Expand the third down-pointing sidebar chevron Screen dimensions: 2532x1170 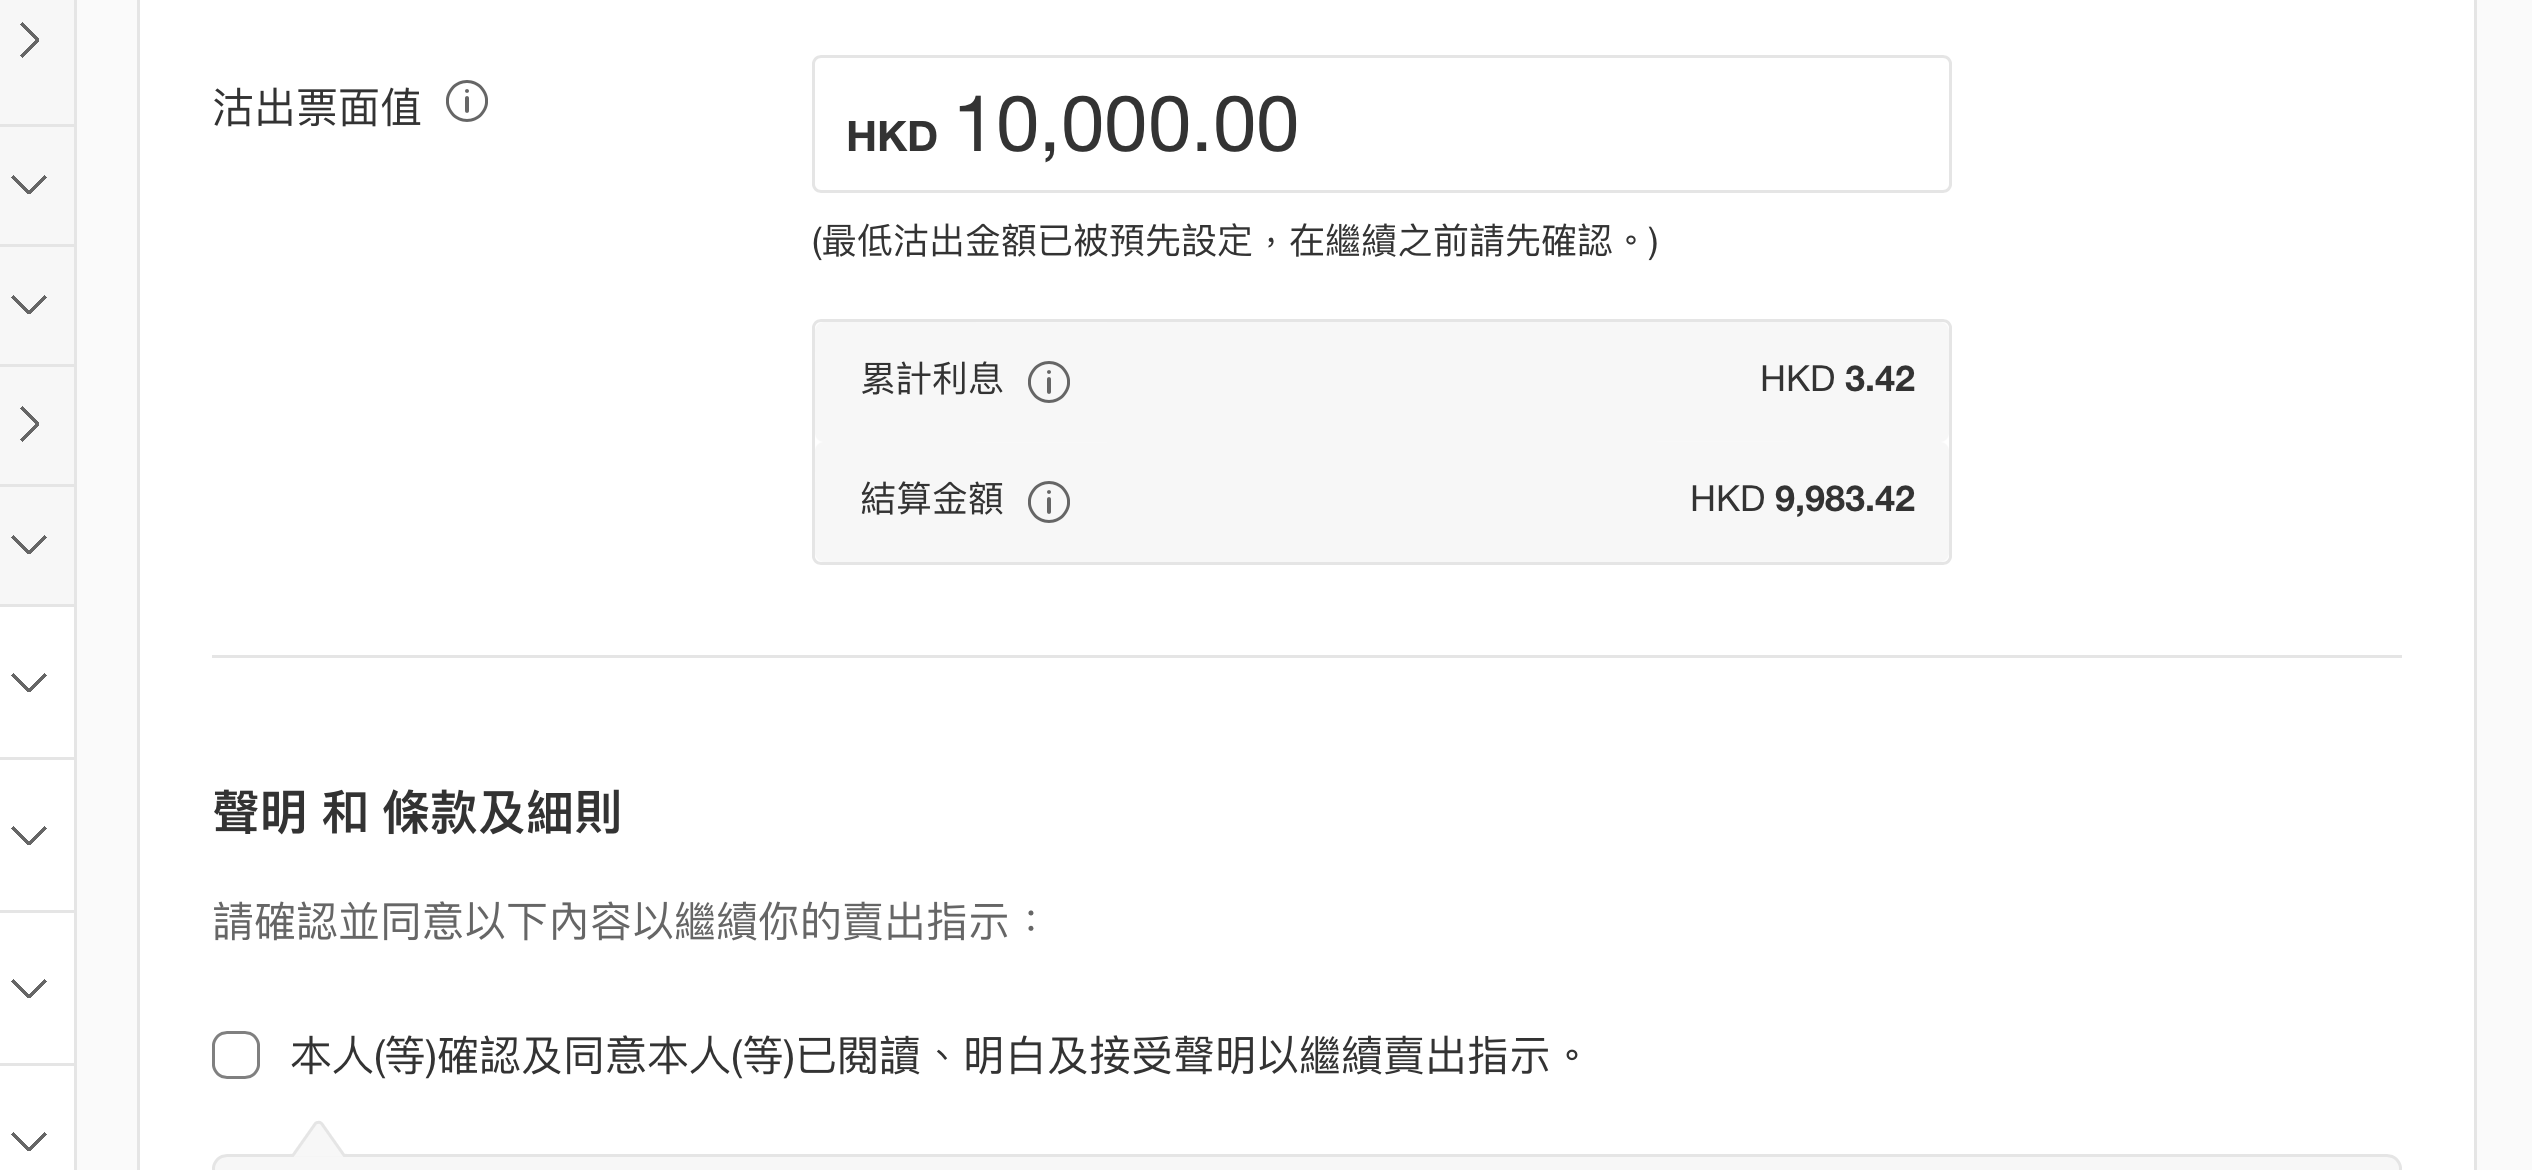[30, 544]
